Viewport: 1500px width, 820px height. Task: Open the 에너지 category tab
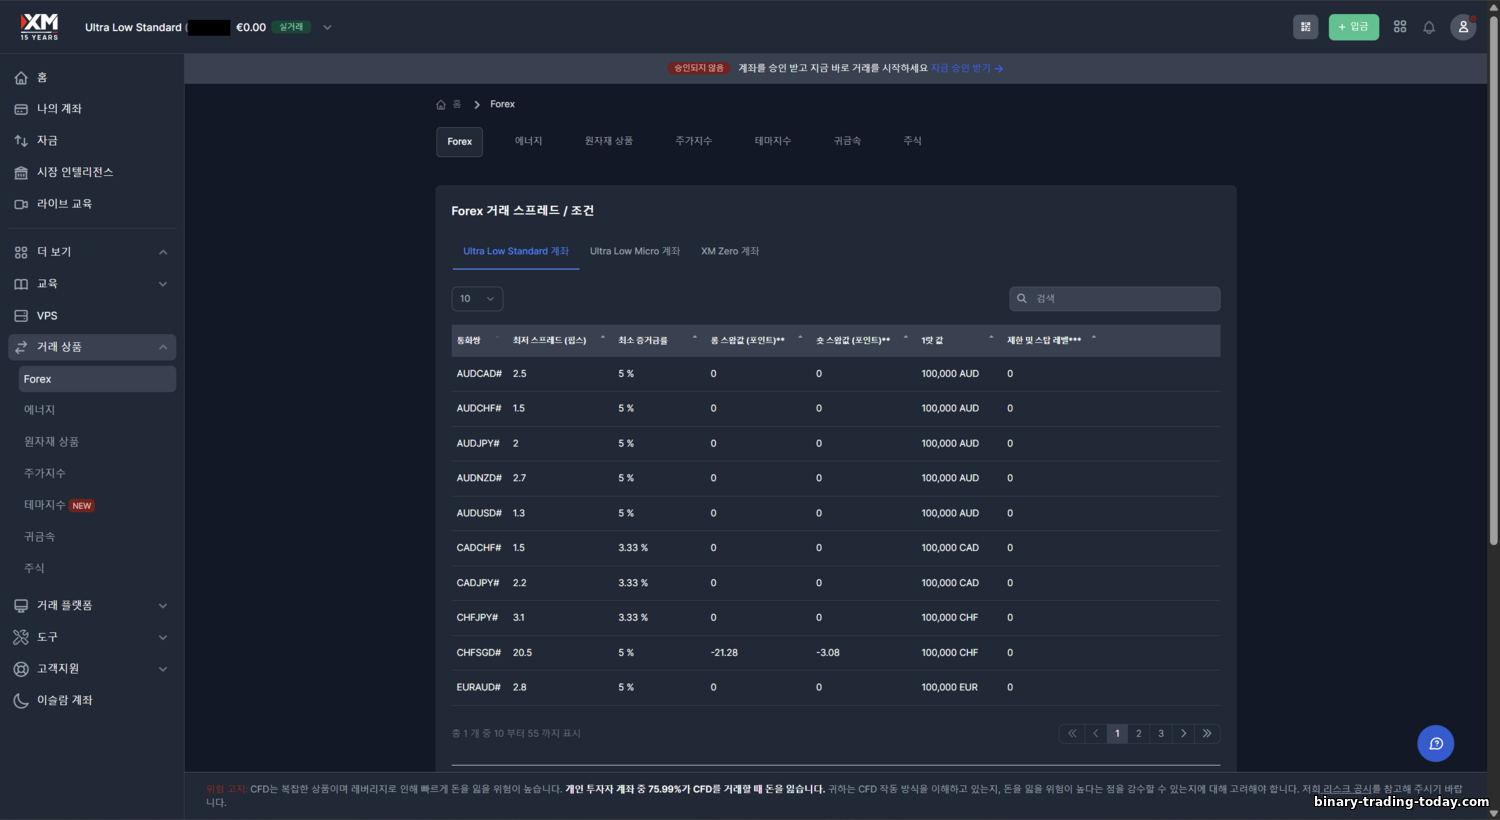[x=528, y=141]
